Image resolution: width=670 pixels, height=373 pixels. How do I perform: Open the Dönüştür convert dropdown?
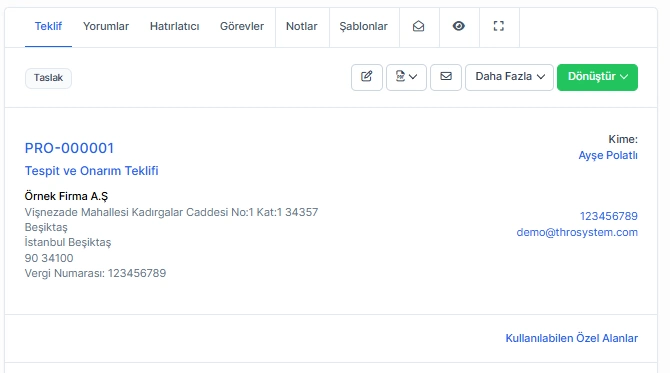[x=597, y=77]
